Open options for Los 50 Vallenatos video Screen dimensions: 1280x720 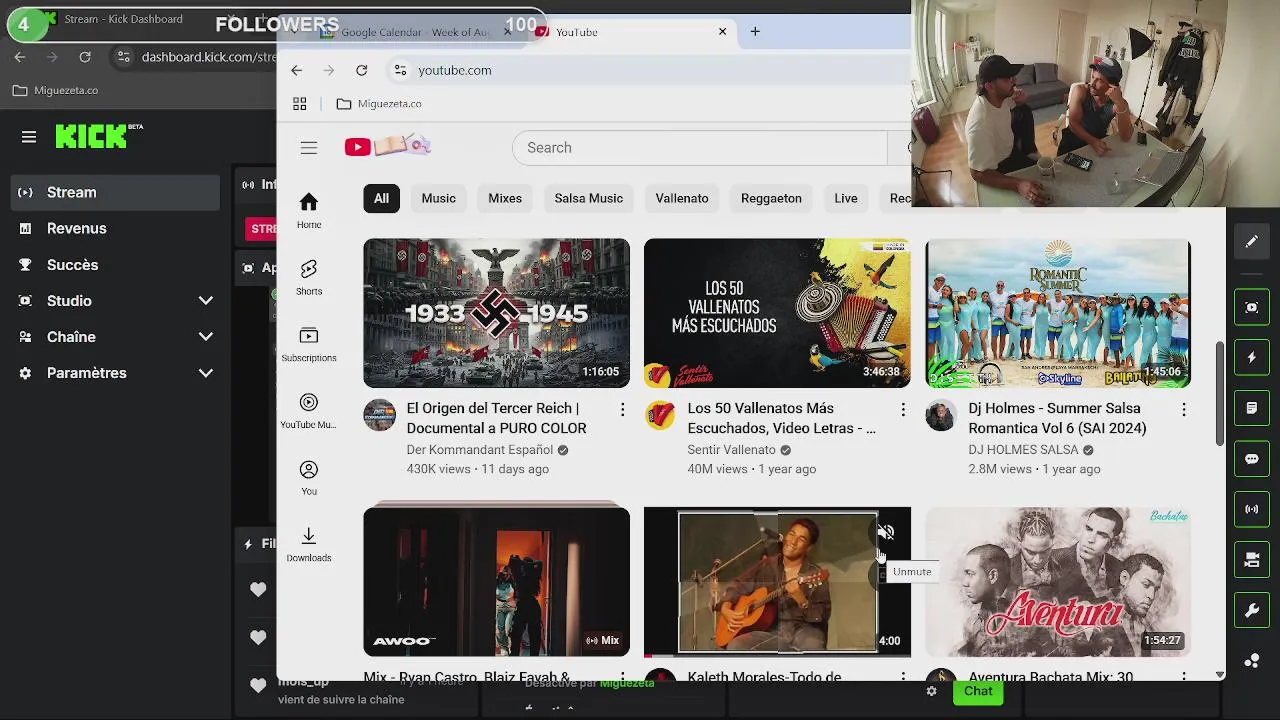[x=903, y=410]
